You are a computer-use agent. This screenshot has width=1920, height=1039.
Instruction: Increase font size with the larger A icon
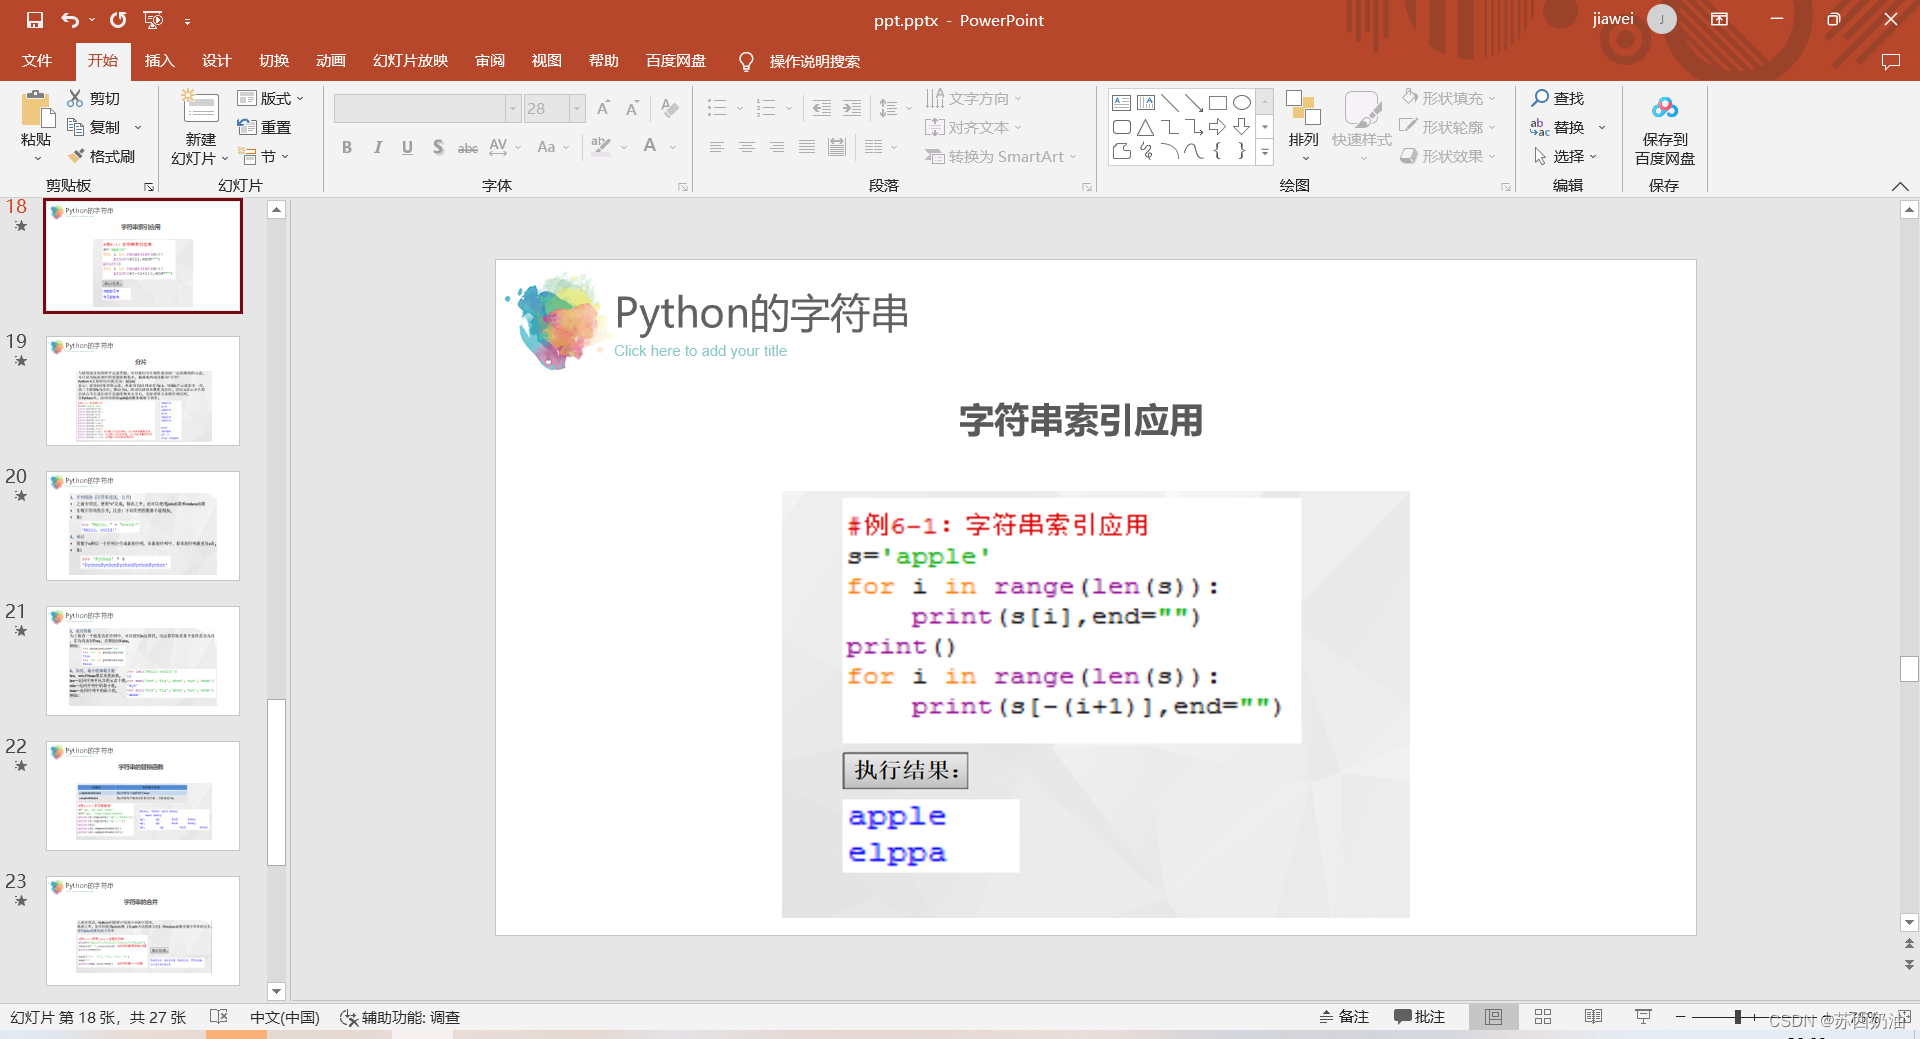click(603, 108)
